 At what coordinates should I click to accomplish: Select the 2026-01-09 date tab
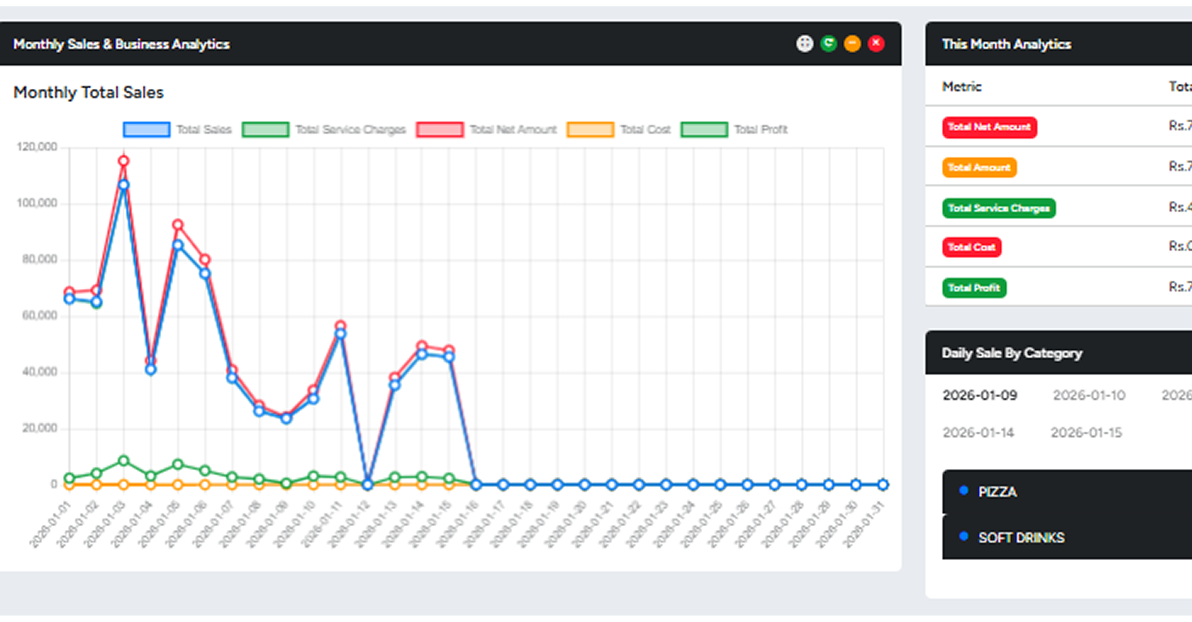point(979,395)
